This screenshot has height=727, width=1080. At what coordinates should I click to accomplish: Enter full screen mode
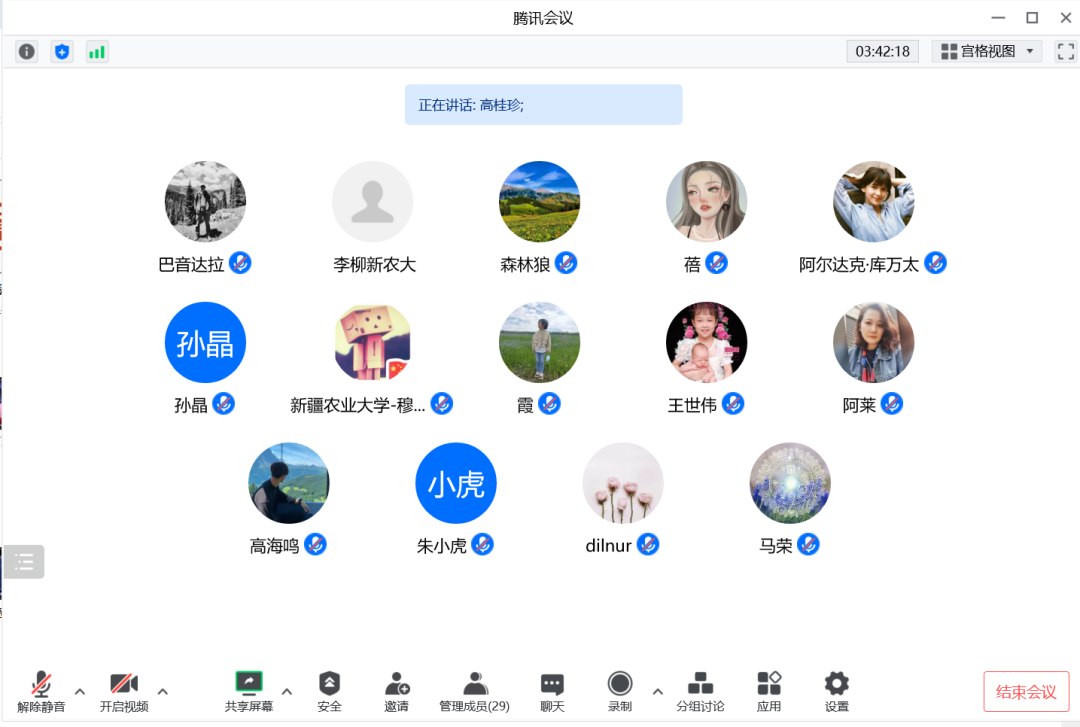pyautogui.click(x=1065, y=51)
